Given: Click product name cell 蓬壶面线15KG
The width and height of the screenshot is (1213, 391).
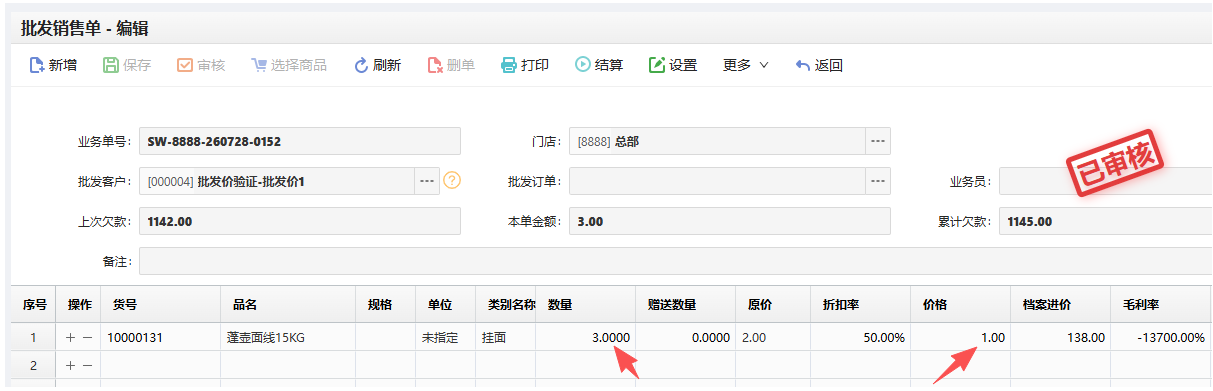Looking at the screenshot, I should coord(288,338).
